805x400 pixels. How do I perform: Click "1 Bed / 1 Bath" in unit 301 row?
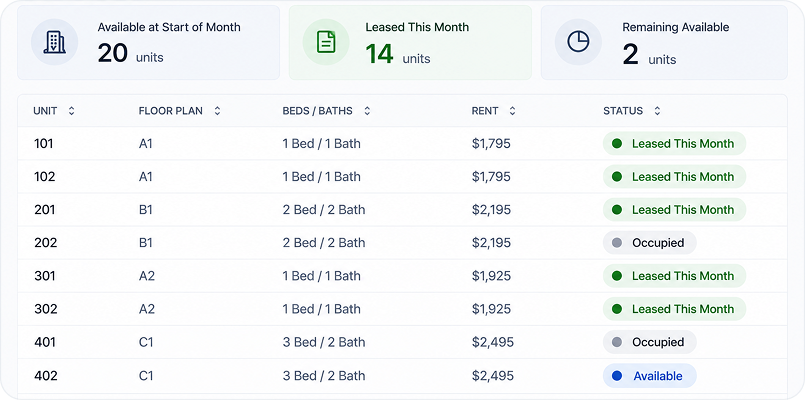[321, 276]
